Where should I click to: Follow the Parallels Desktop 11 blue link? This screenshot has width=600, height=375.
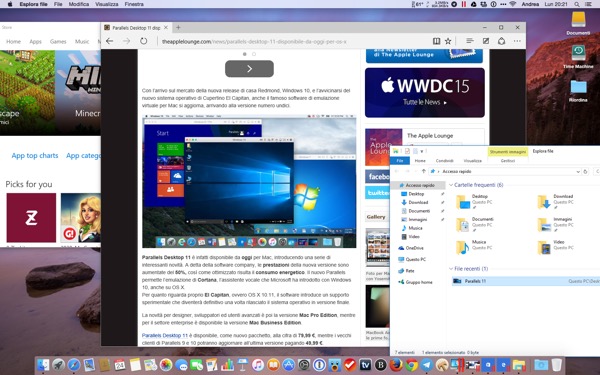click(x=165, y=335)
